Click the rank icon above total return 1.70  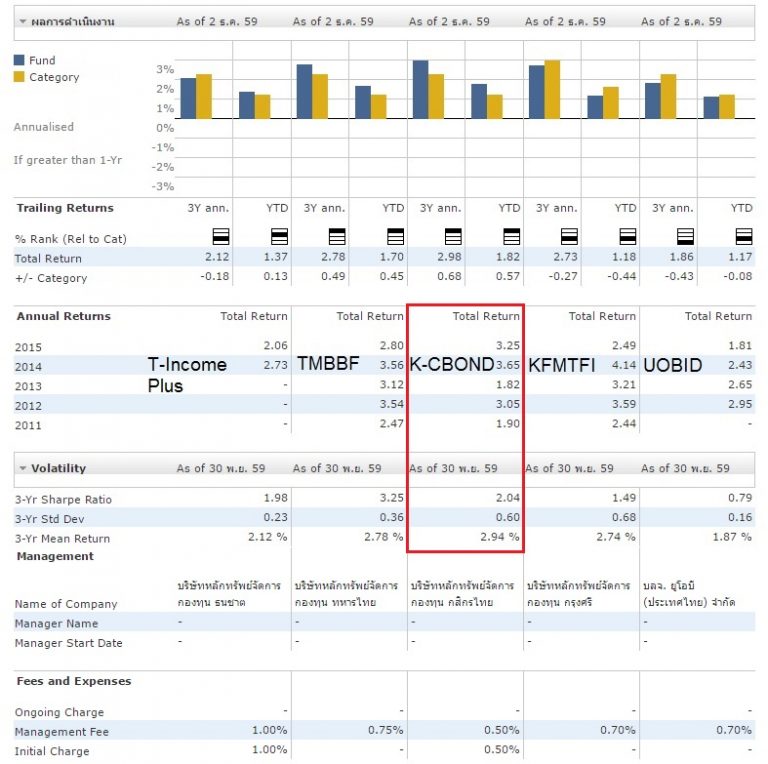tap(395, 237)
